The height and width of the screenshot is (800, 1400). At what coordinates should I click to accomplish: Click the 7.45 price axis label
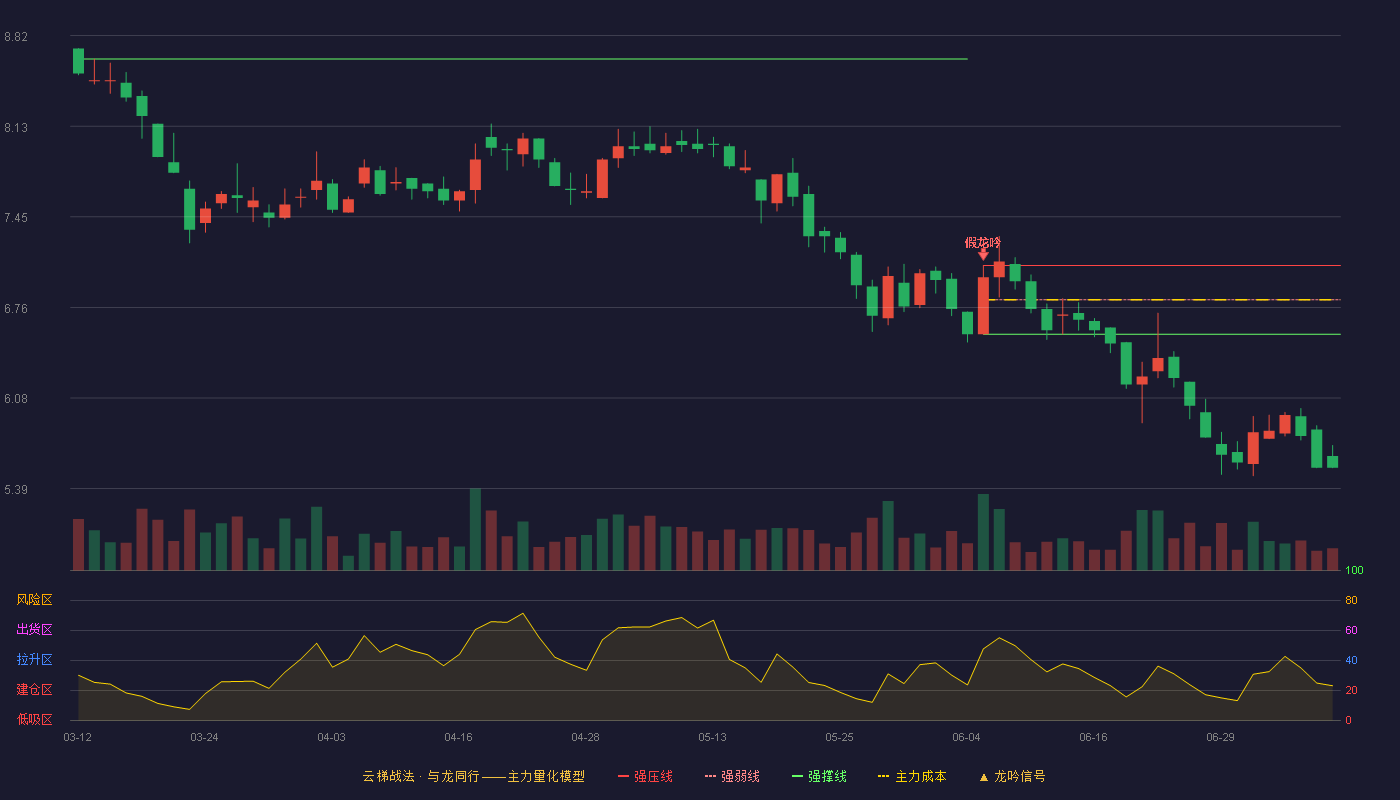click(16, 218)
